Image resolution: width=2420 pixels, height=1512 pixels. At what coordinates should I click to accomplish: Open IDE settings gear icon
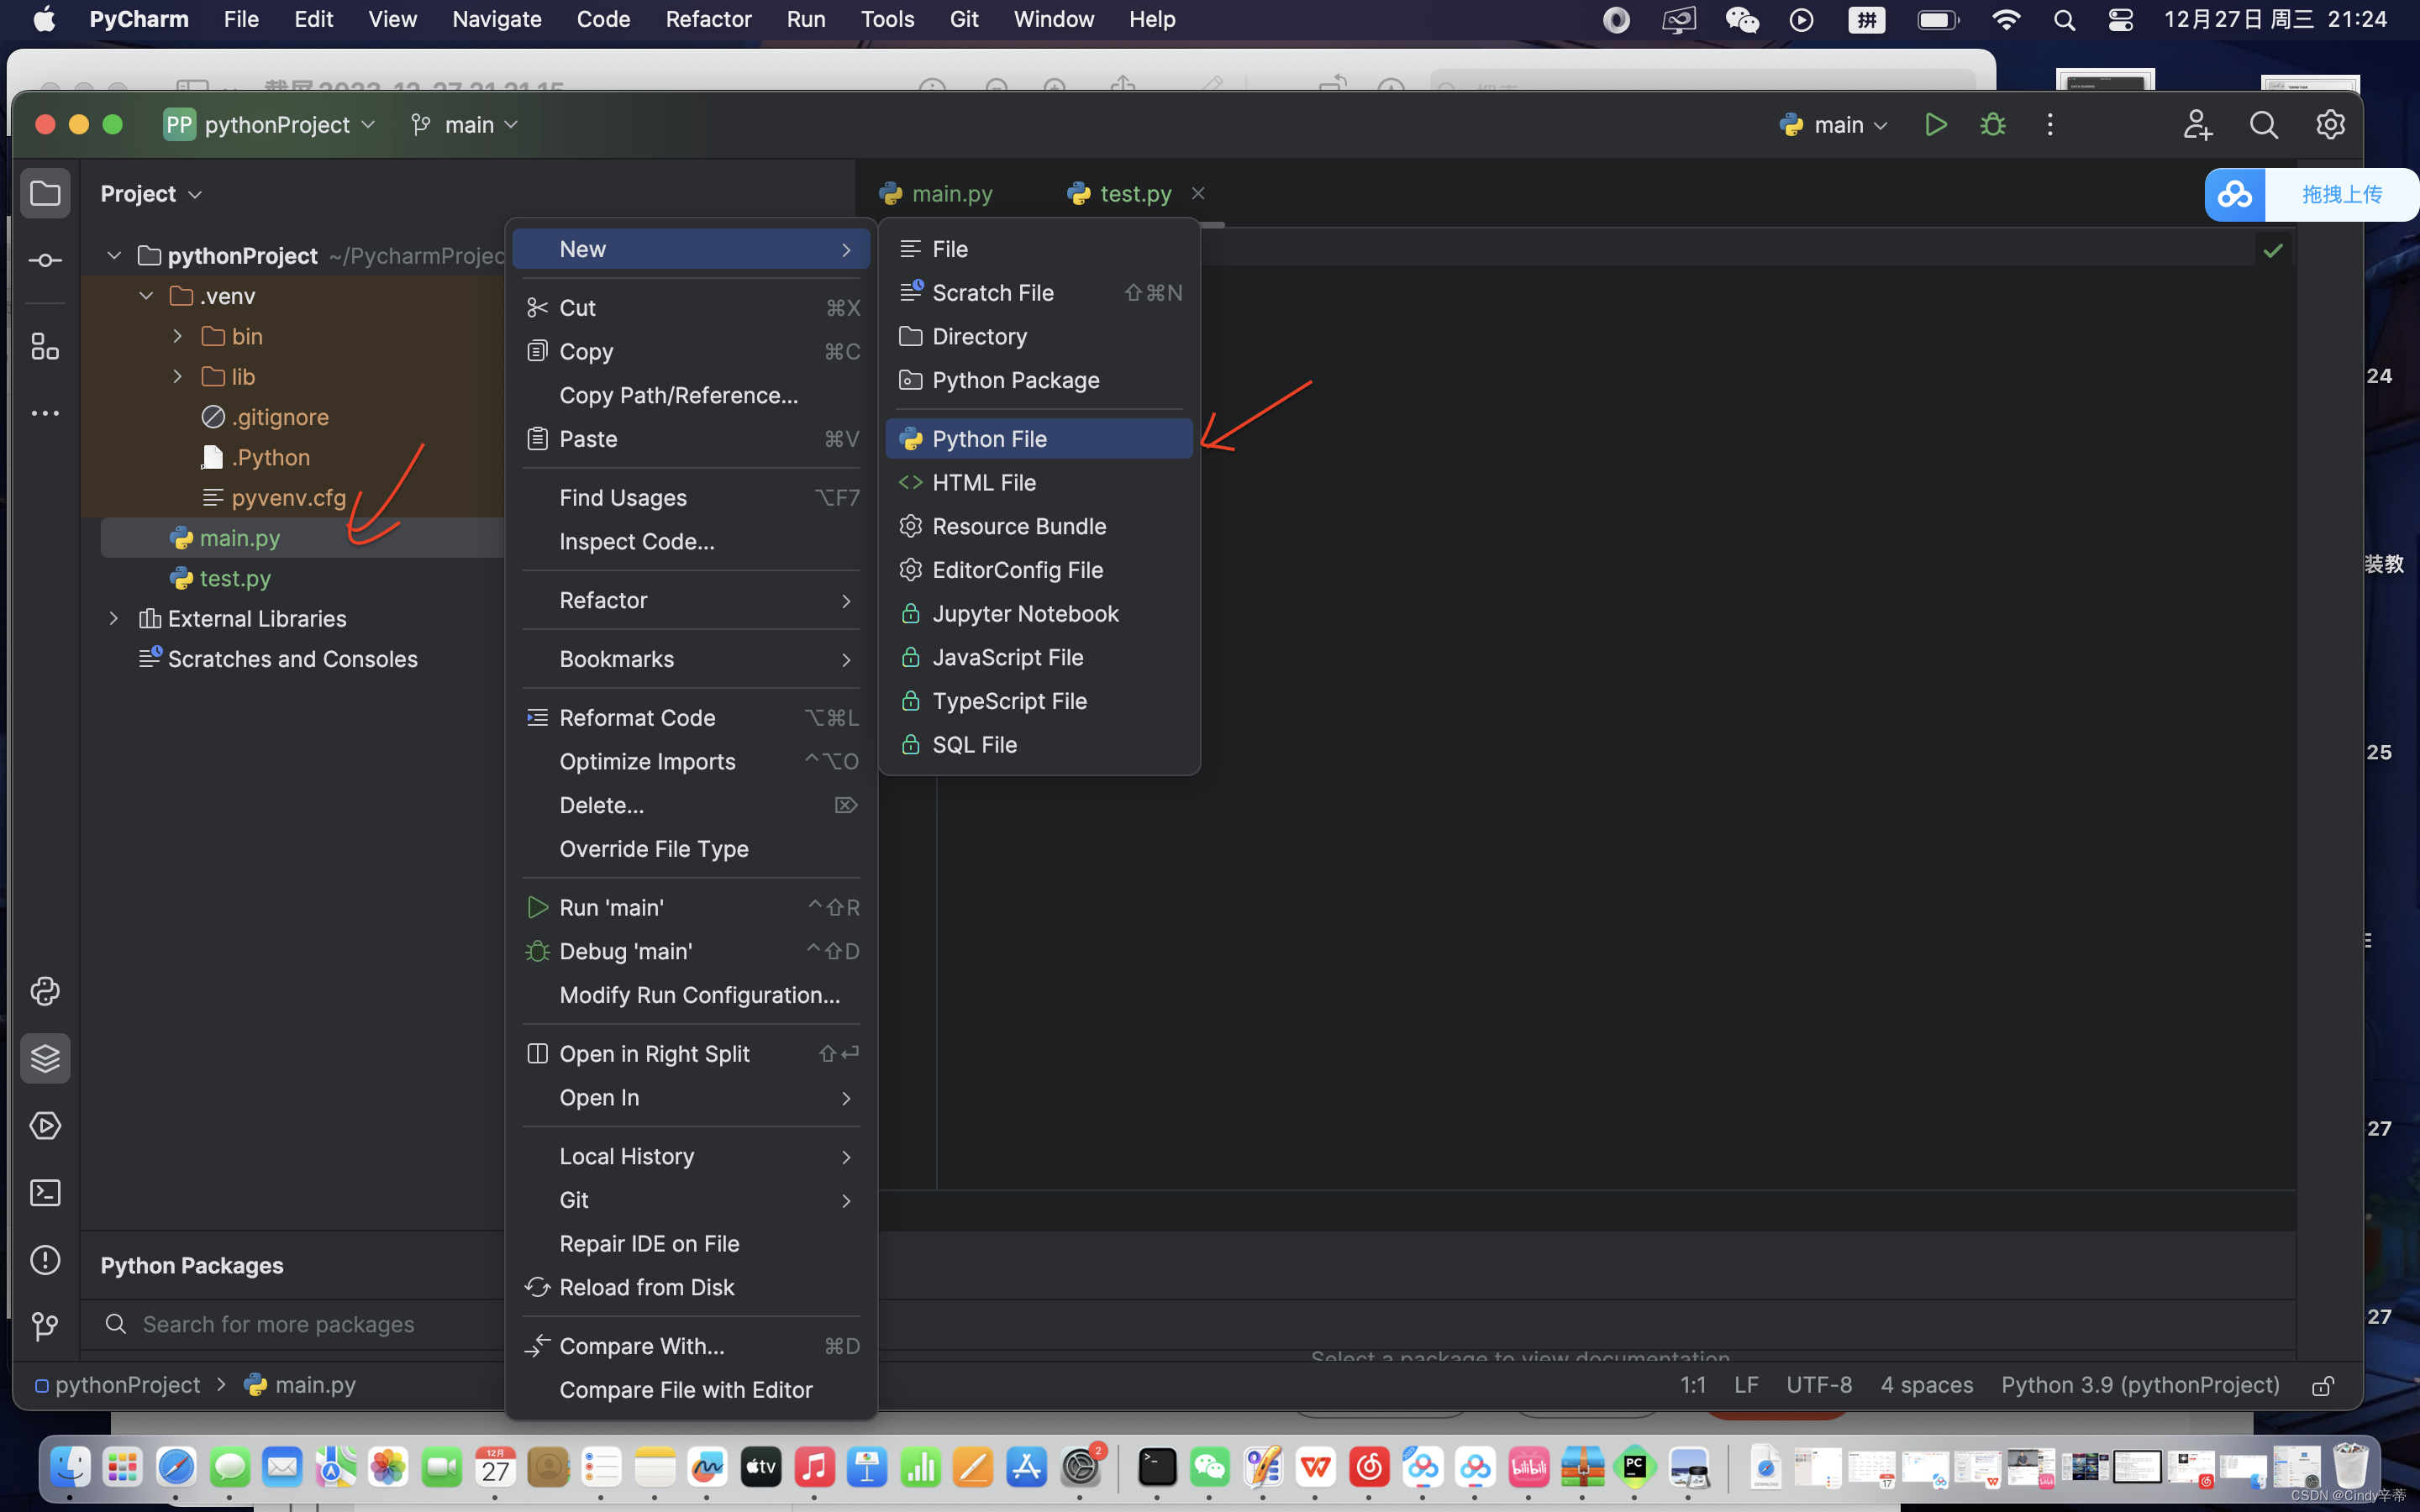coord(2329,124)
